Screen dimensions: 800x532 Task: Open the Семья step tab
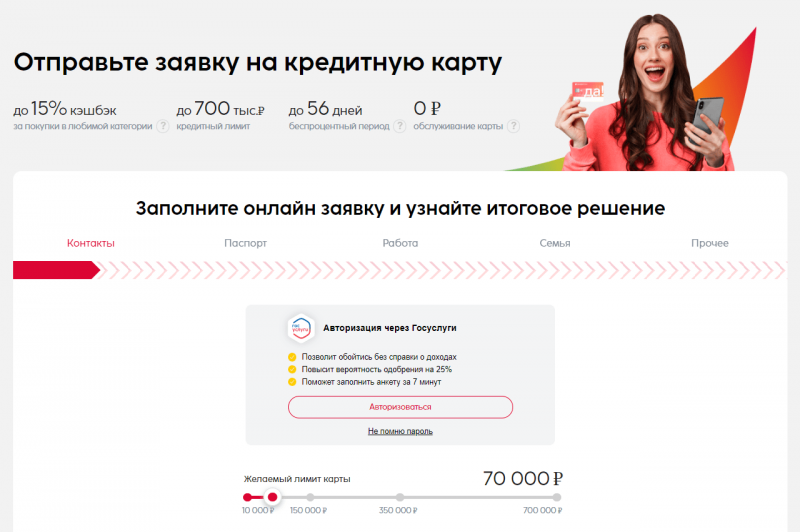[555, 243]
